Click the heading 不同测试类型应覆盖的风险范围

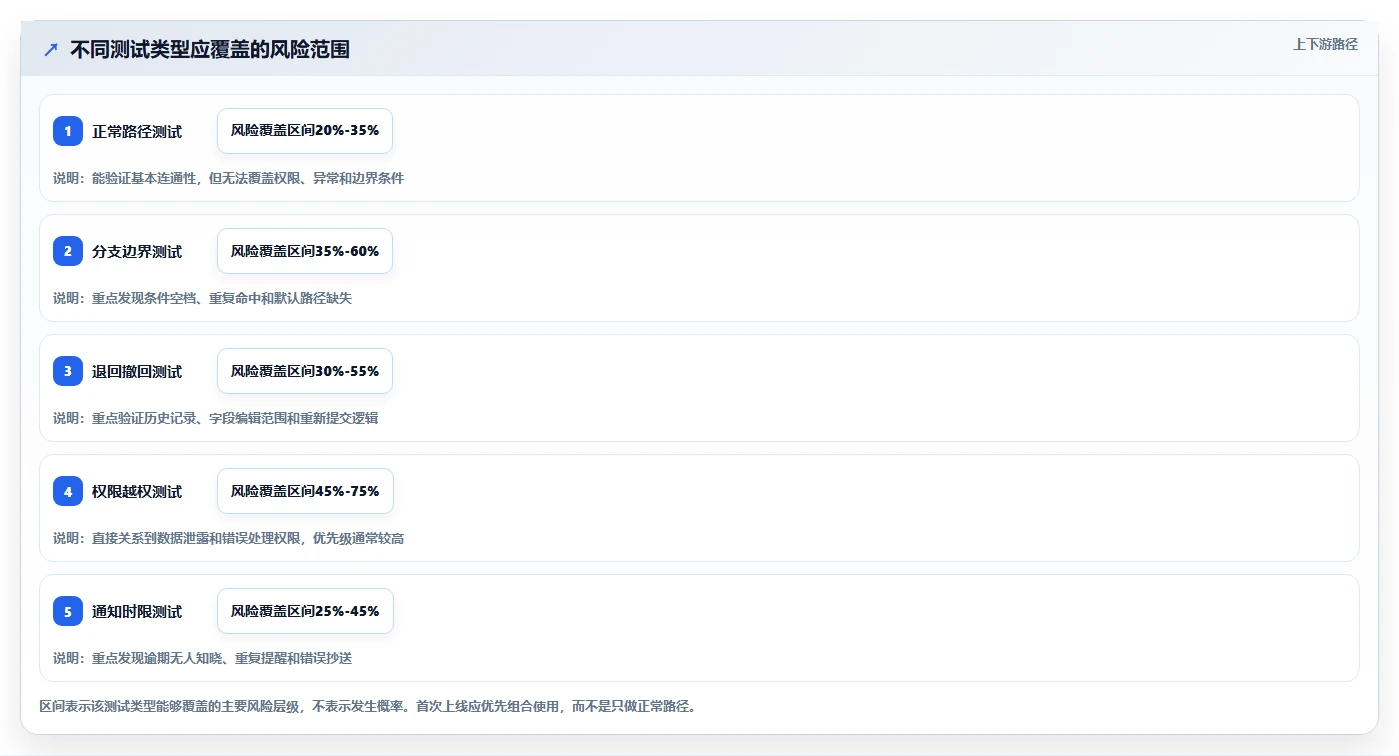point(210,50)
